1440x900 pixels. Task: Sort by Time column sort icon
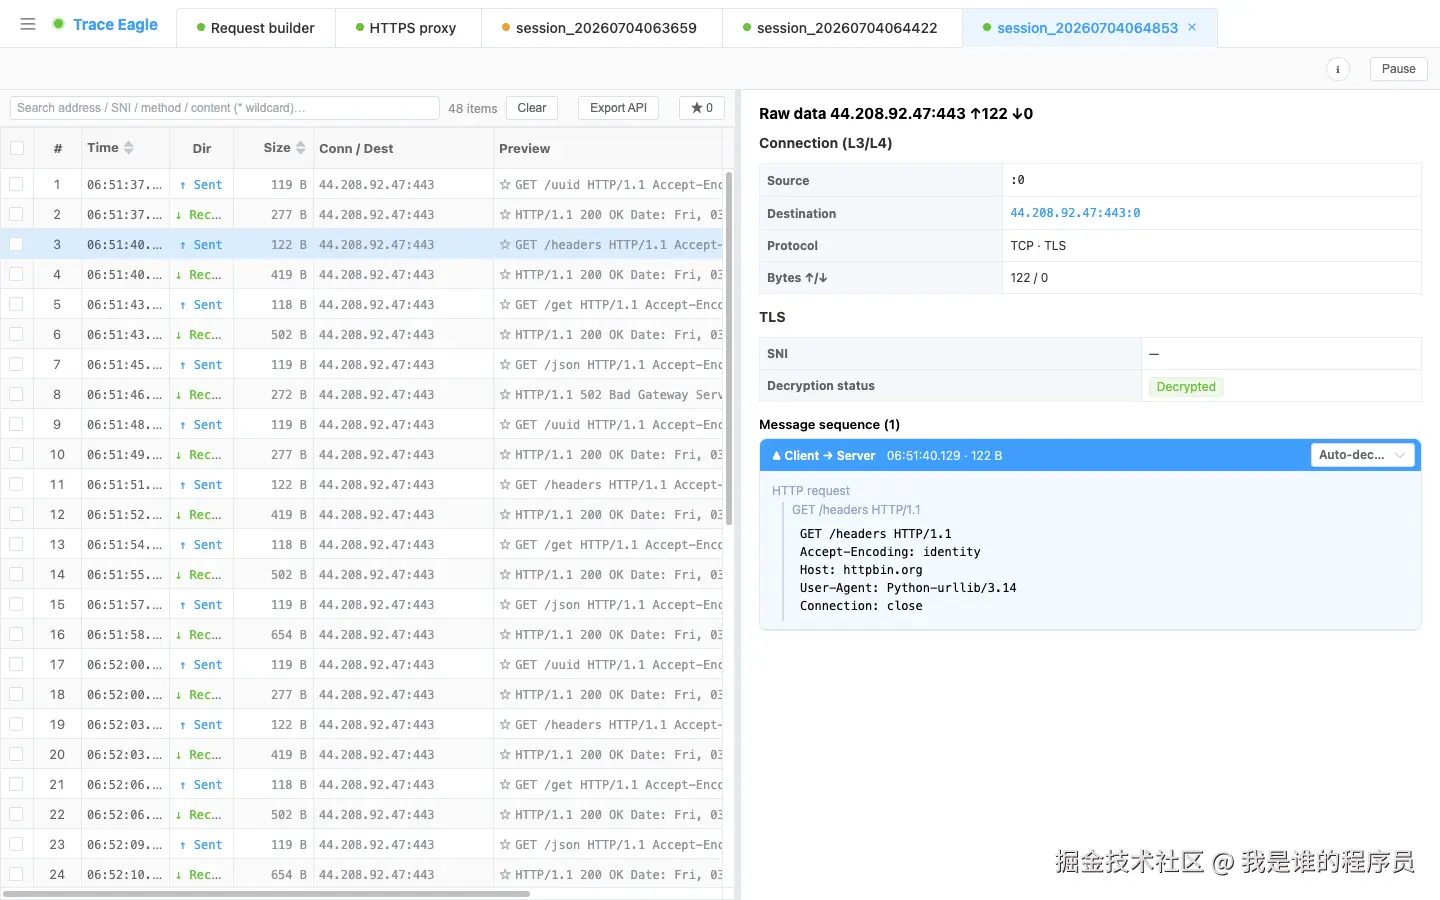(x=129, y=148)
